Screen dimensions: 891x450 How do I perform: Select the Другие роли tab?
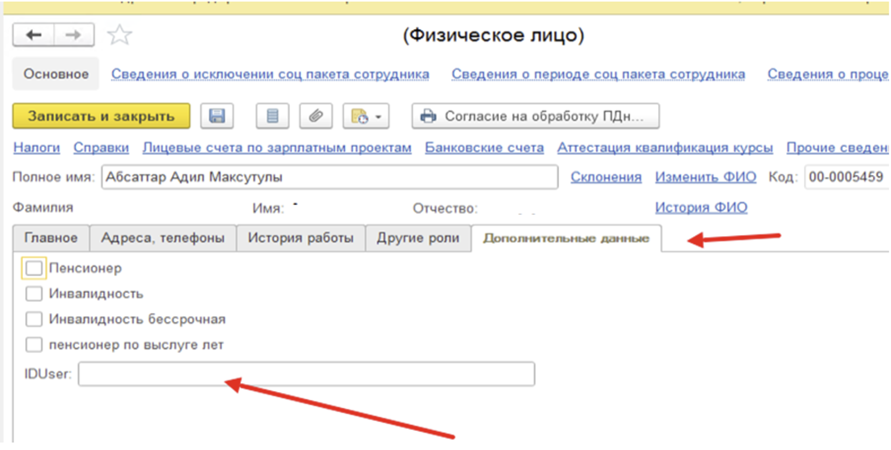(418, 238)
